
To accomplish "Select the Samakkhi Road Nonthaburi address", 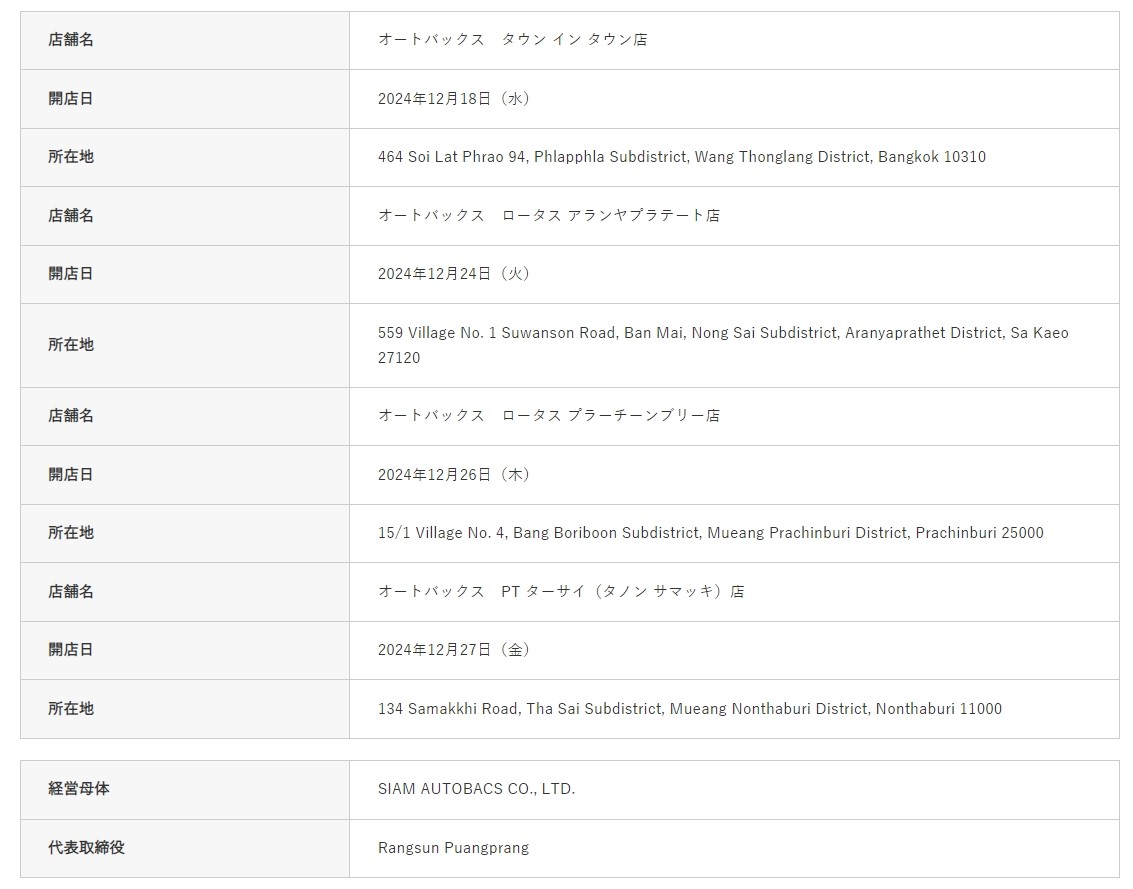I will point(689,709).
